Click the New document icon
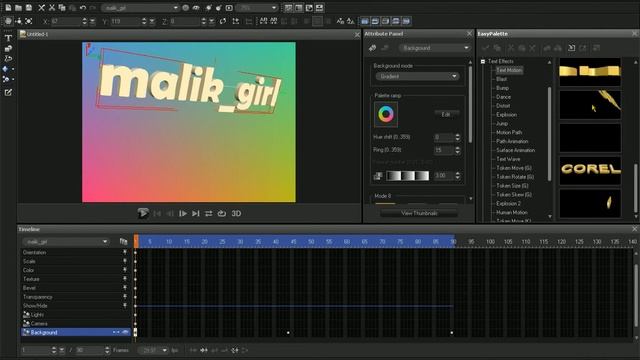 [8, 8]
